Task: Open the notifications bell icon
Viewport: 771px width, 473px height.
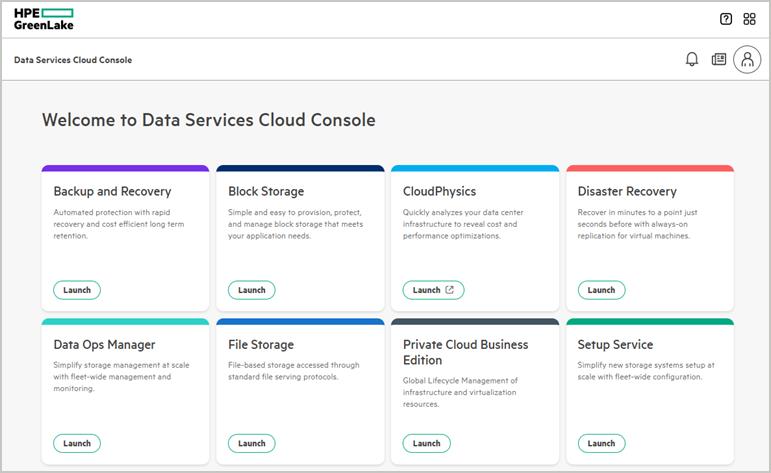Action: pyautogui.click(x=692, y=59)
